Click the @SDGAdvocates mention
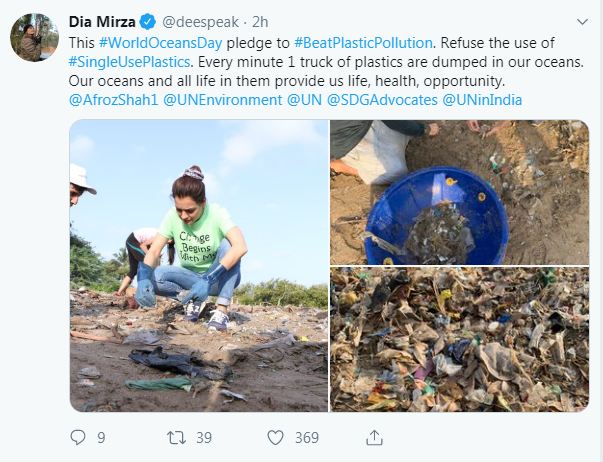 [381, 99]
